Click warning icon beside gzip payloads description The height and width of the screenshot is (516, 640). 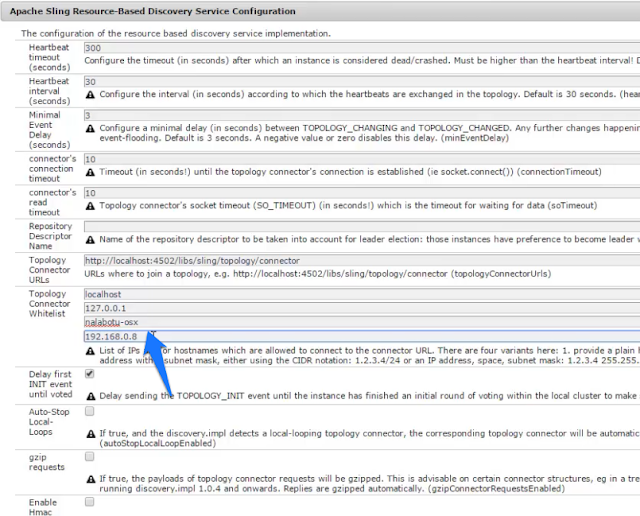click(91, 479)
